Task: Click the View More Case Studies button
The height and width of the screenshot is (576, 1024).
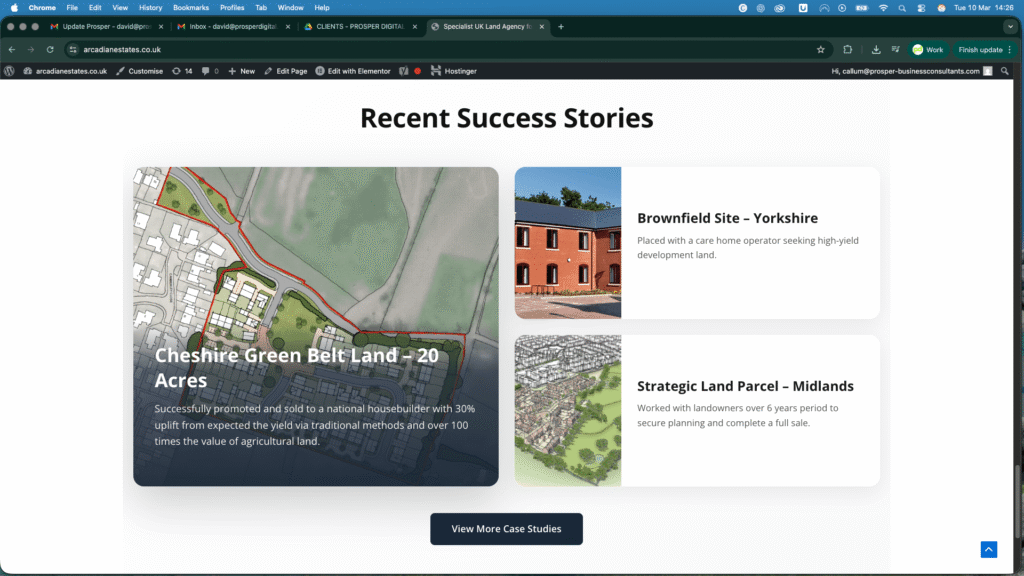Action: (x=506, y=529)
